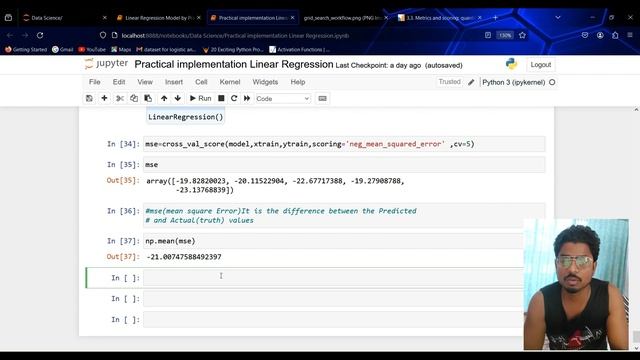Click the Jupyter logo

tap(107, 64)
